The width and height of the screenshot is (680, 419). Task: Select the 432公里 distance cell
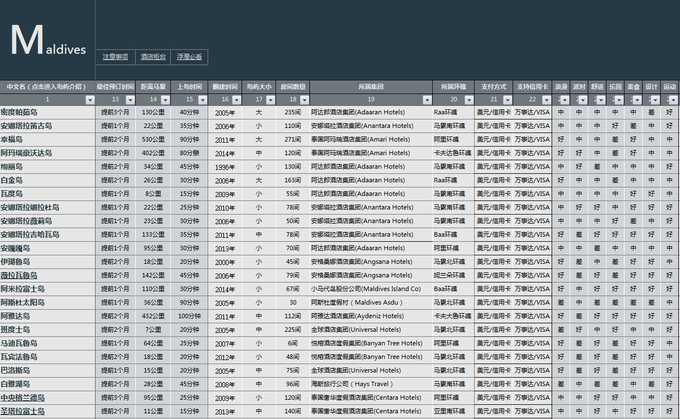click(153, 316)
